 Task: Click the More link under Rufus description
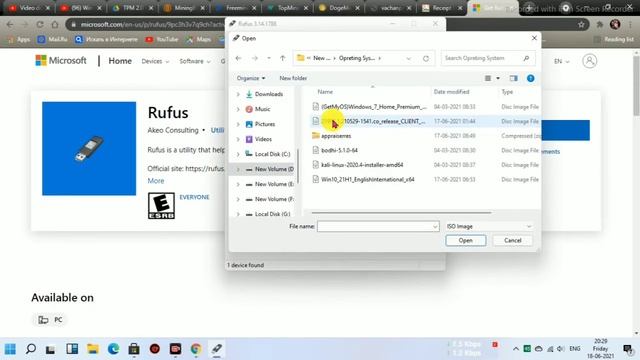[156, 181]
